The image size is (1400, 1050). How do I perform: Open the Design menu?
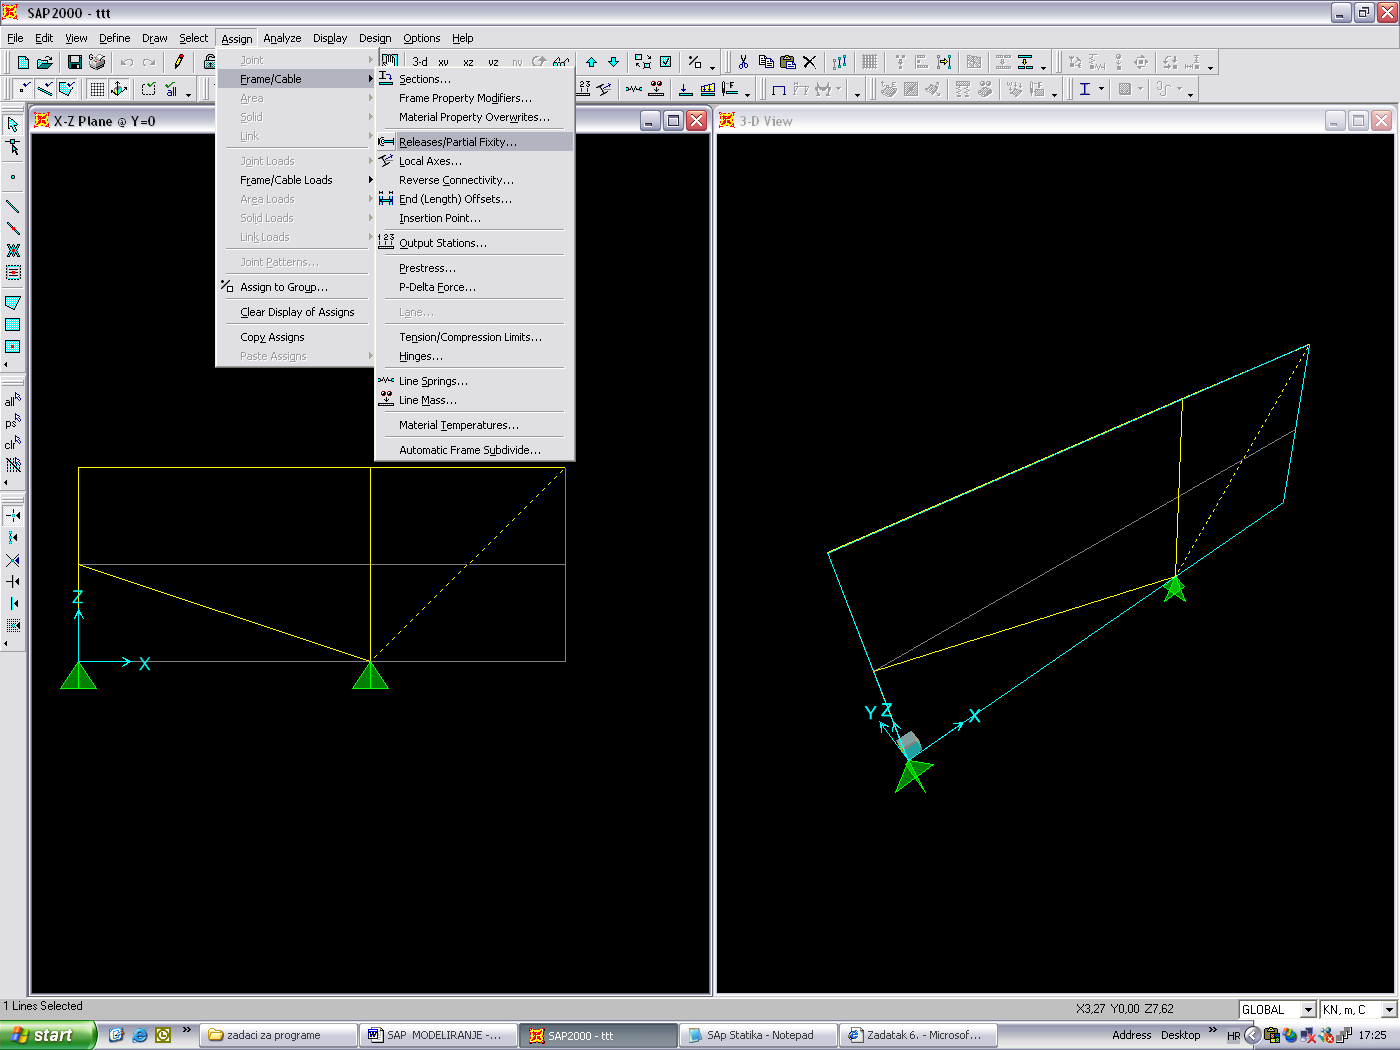tap(375, 38)
